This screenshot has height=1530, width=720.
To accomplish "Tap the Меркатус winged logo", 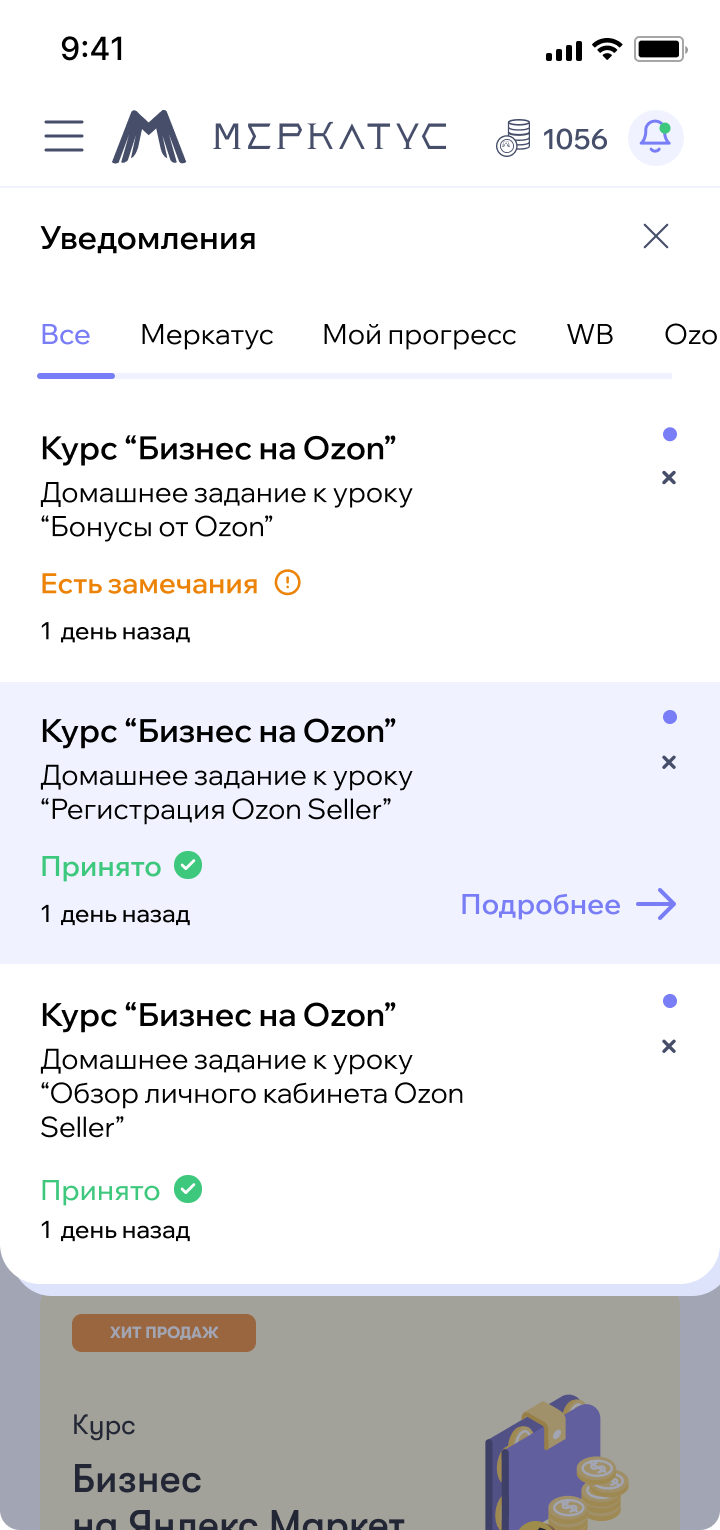I will (x=148, y=136).
